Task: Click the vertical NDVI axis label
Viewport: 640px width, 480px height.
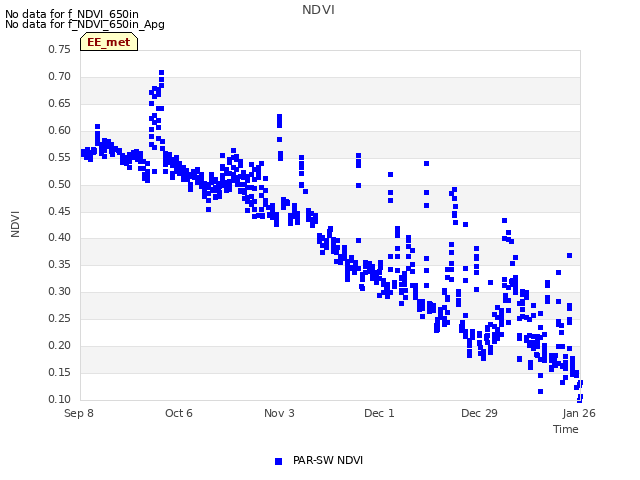Action: (x=15, y=224)
